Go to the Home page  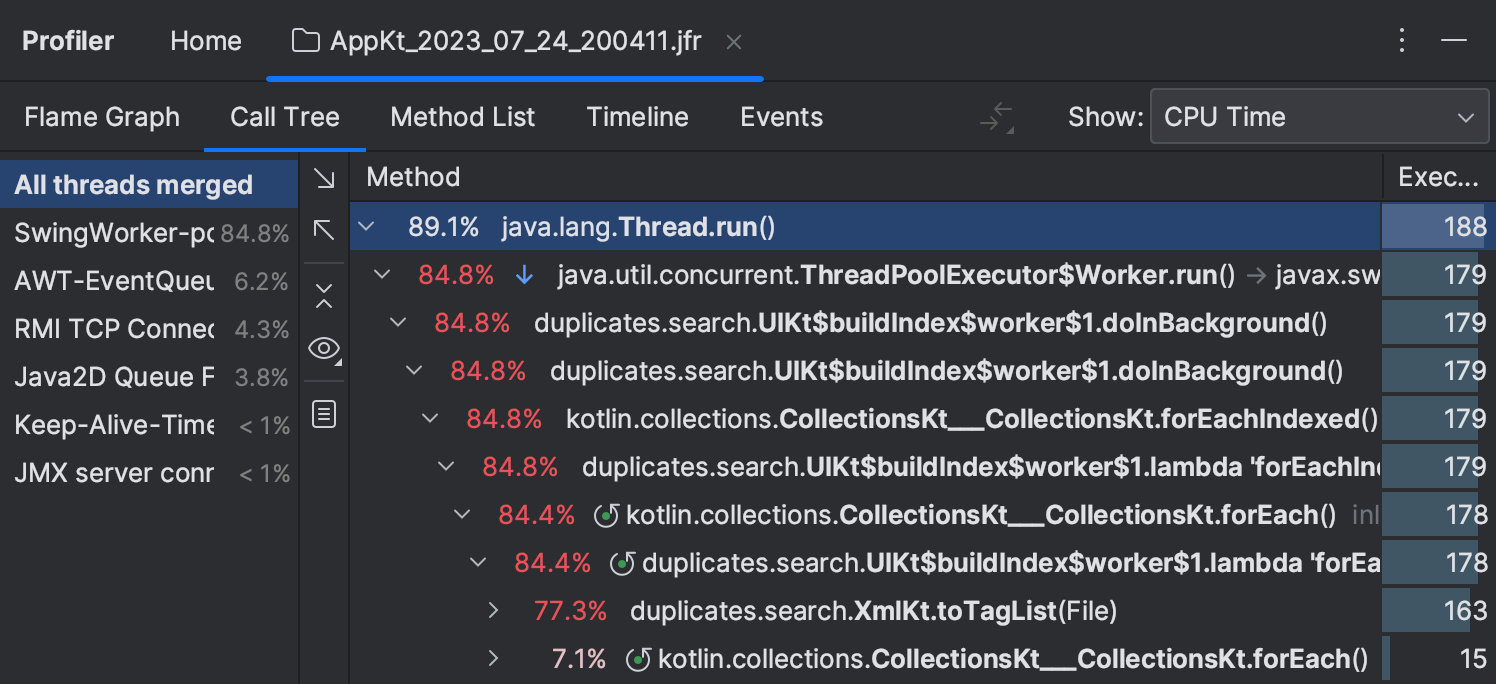[205, 40]
